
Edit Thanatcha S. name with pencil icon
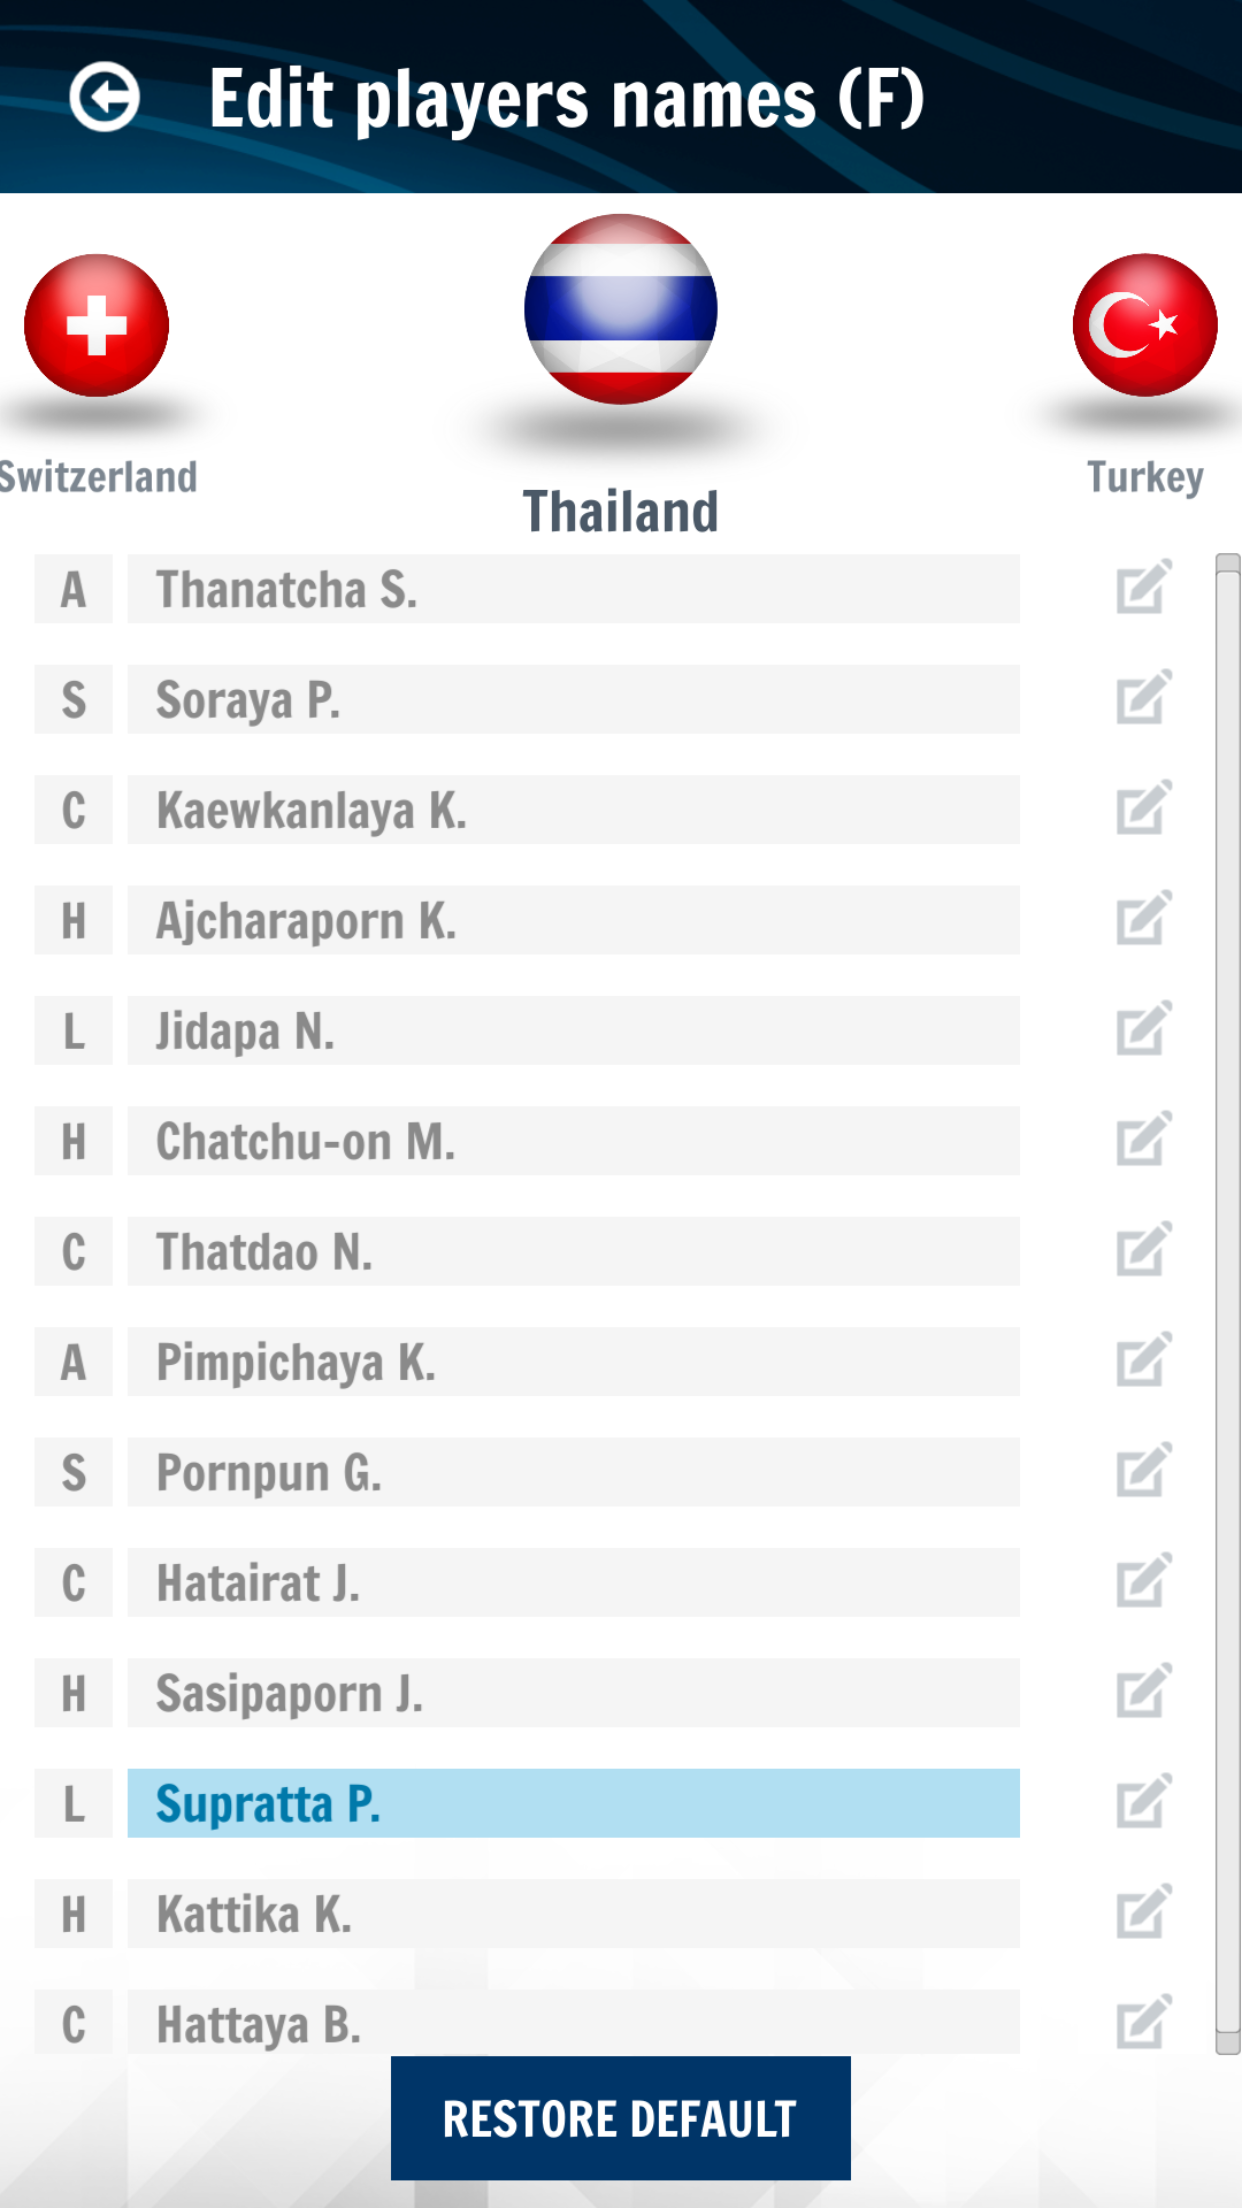(1143, 588)
